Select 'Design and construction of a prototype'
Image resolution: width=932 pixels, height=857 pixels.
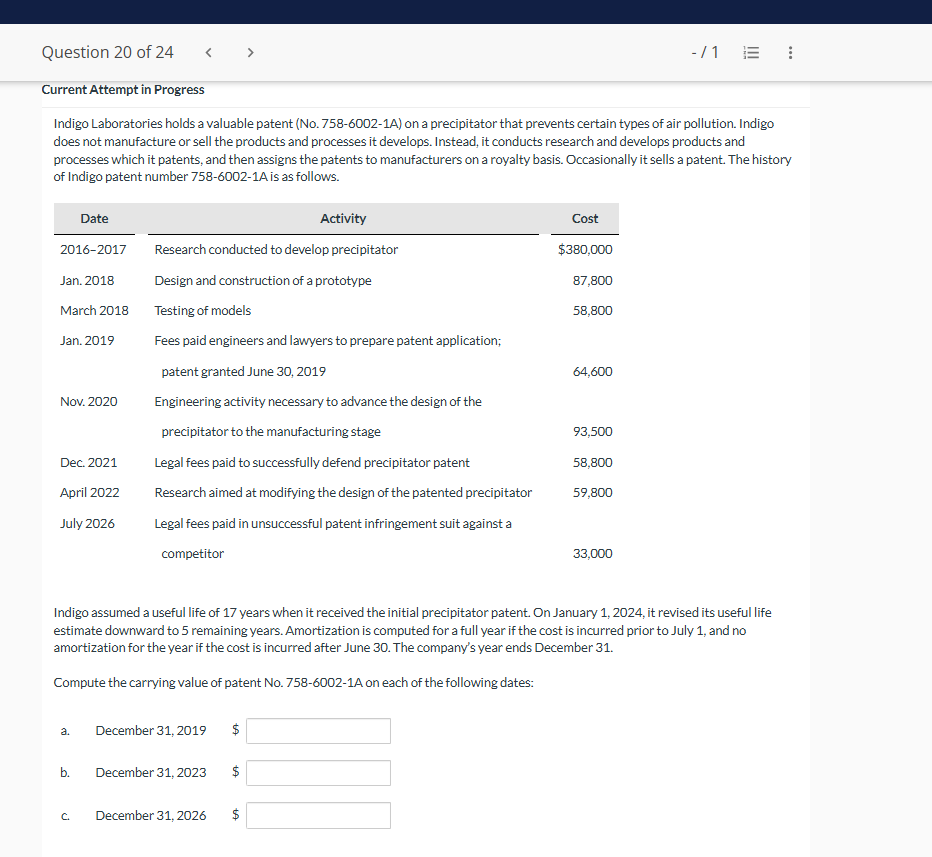pos(263,281)
